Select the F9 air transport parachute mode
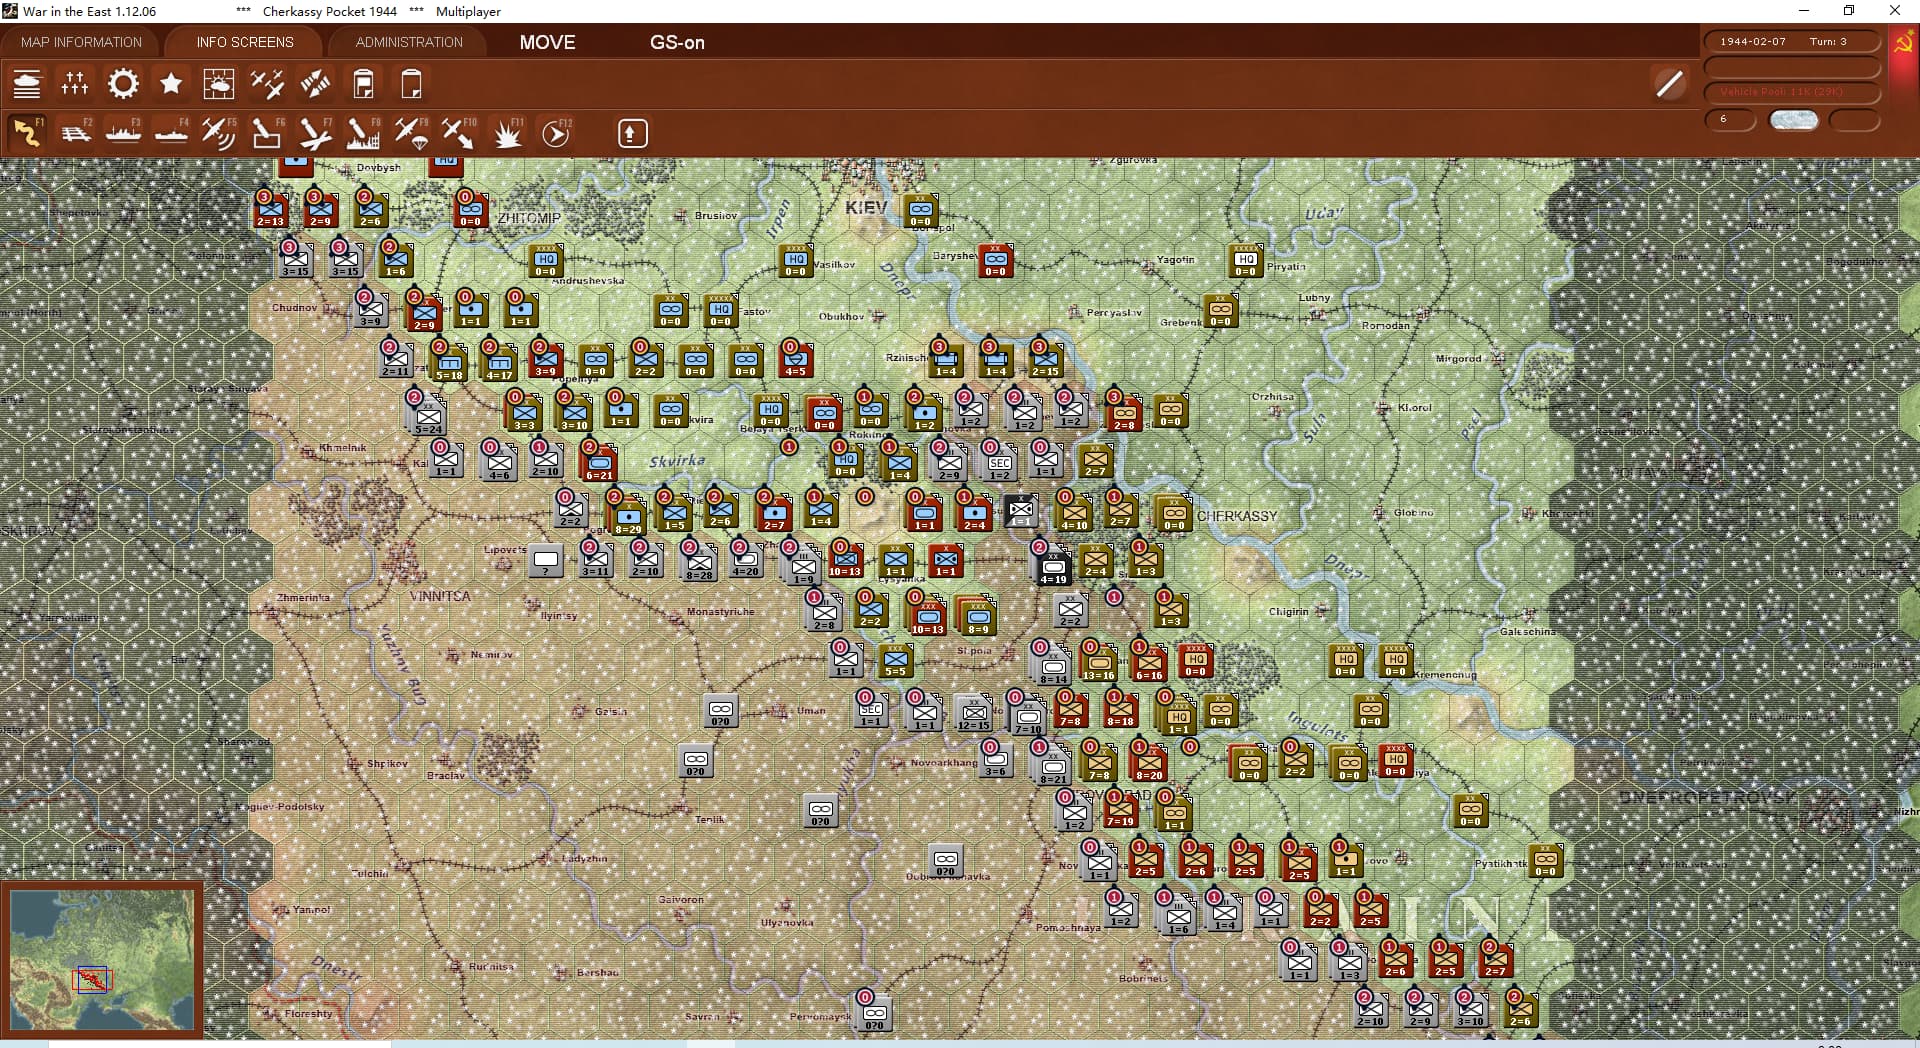 tap(411, 133)
